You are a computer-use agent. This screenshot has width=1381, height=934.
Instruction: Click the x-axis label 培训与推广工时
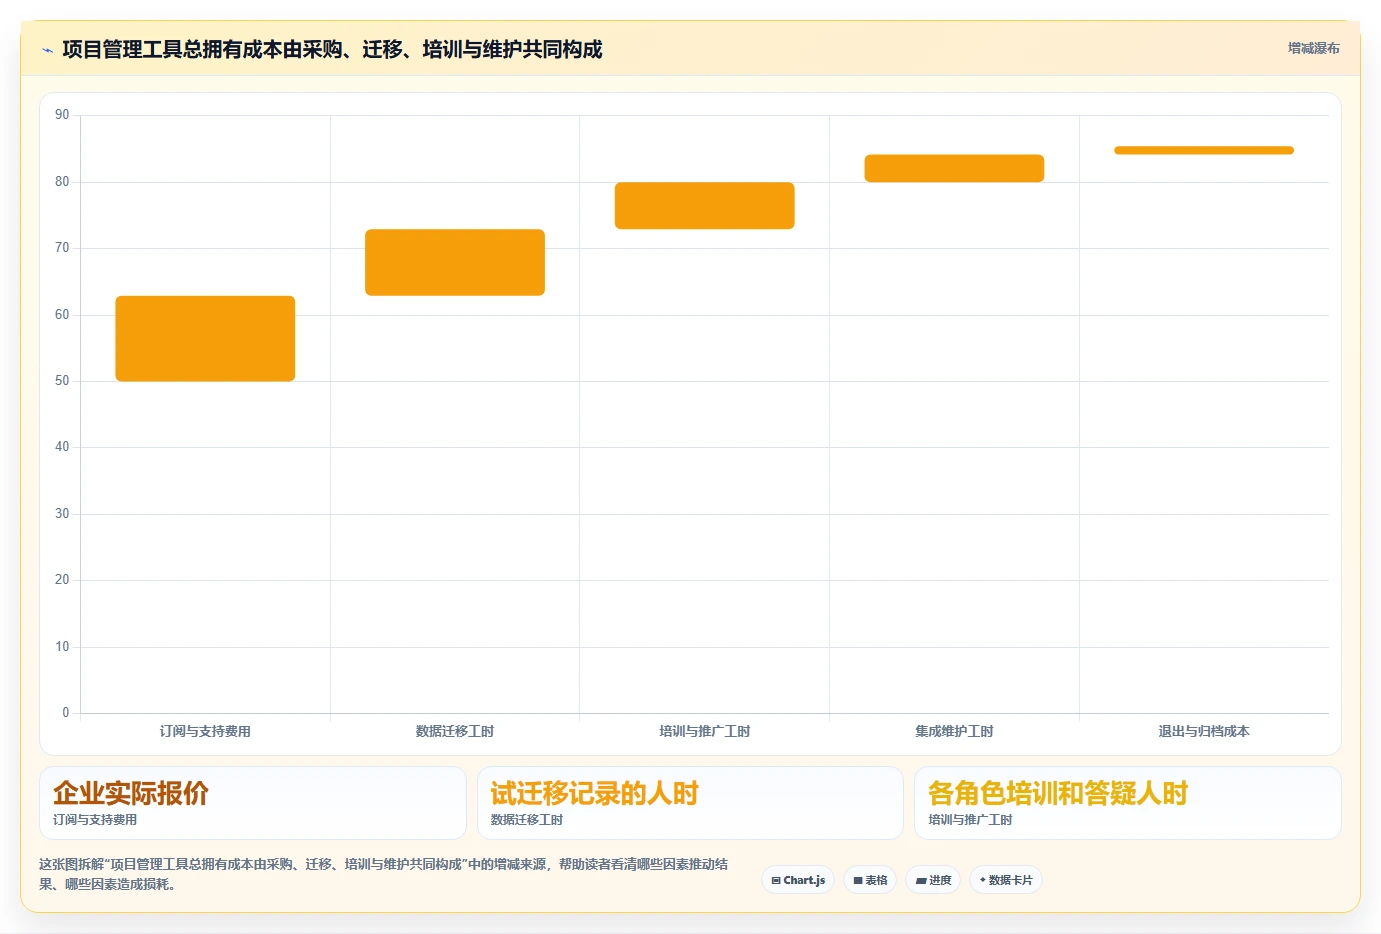pos(705,731)
